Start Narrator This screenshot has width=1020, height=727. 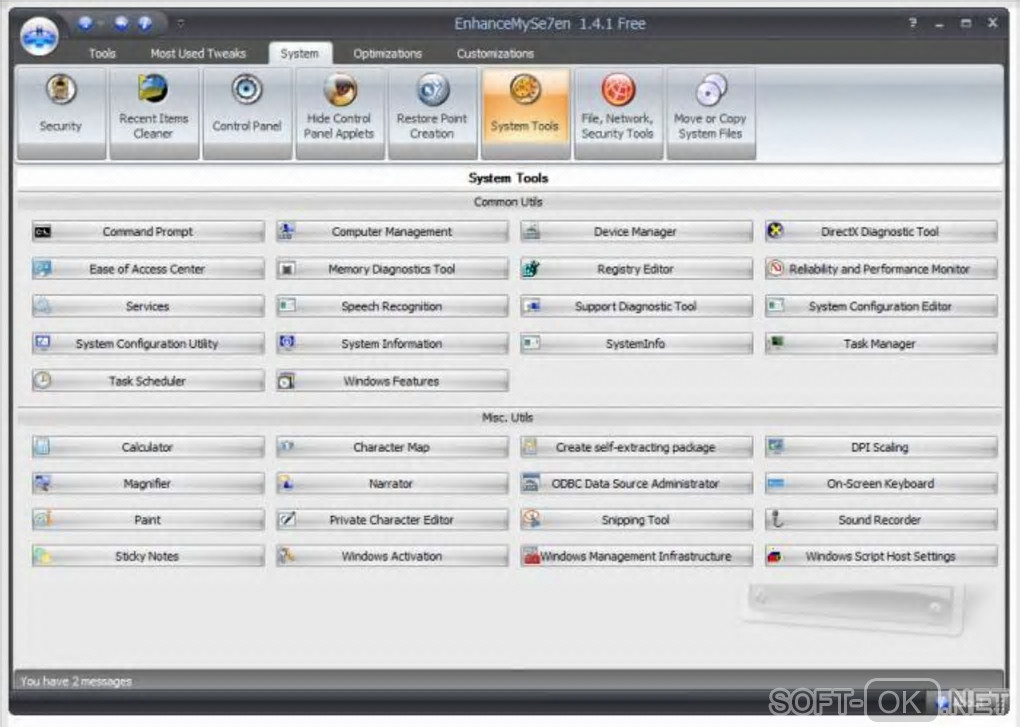click(x=392, y=483)
